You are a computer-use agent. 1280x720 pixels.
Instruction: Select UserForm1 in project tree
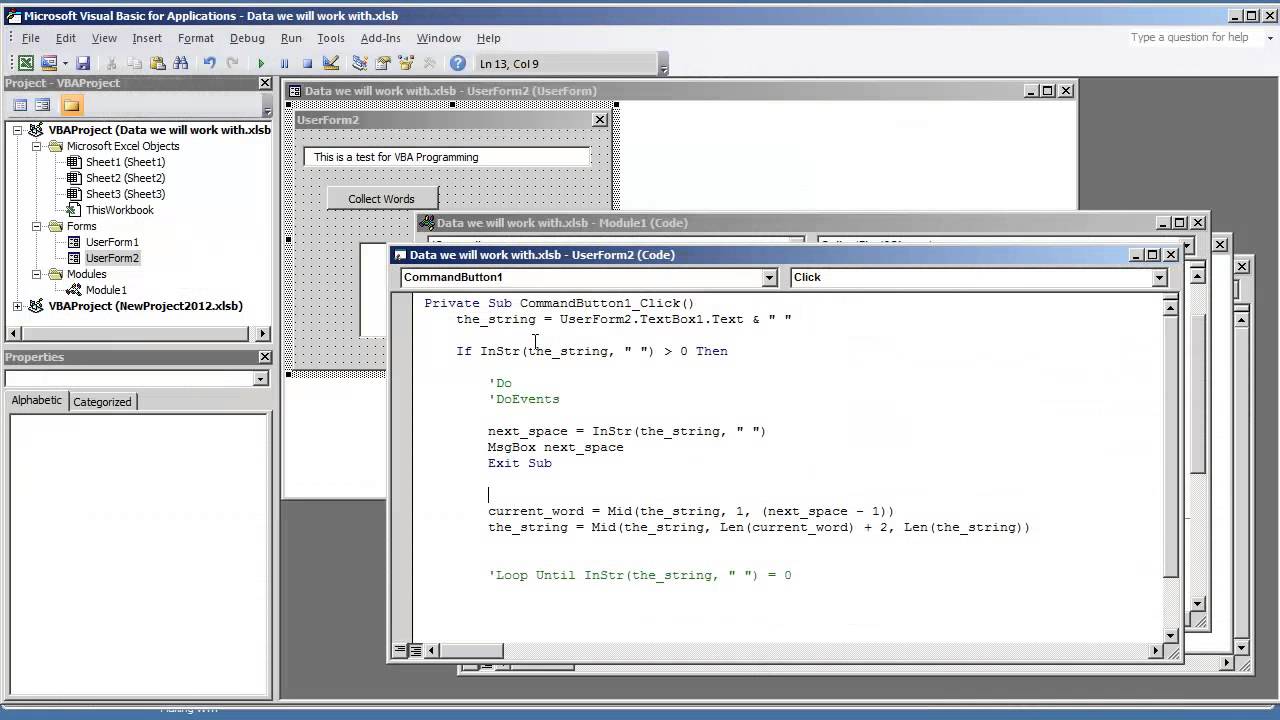[x=112, y=242]
